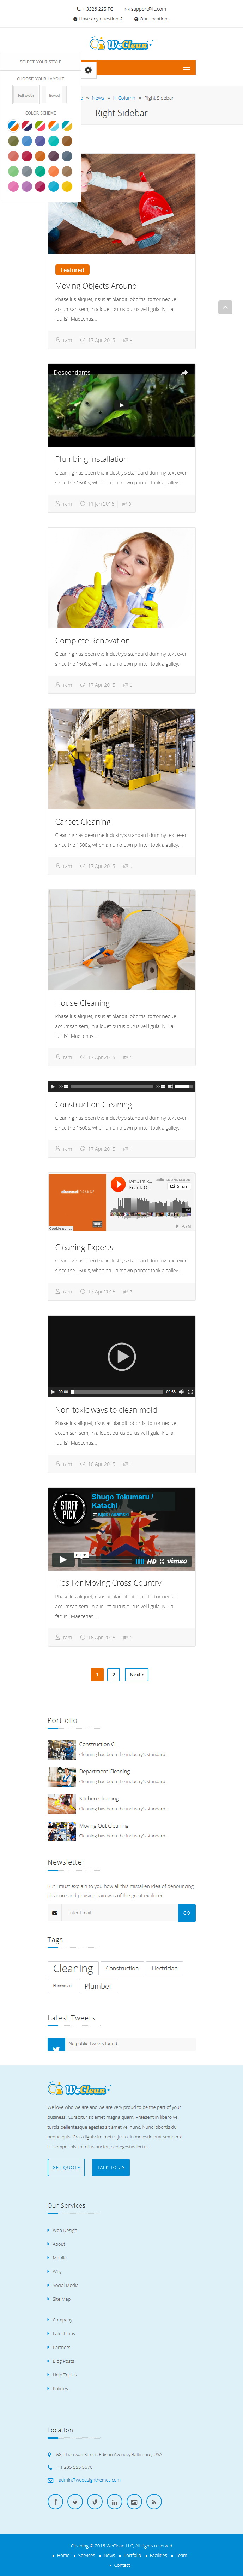243x2576 pixels.
Task: Play the Non-toxic mold video
Action: (x=121, y=1356)
